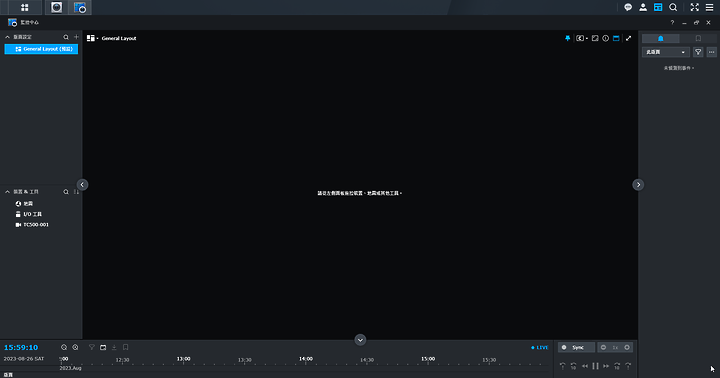This screenshot has width=720, height=378.
Task: Select the Monitor Center taskbar app
Action: 79,7
